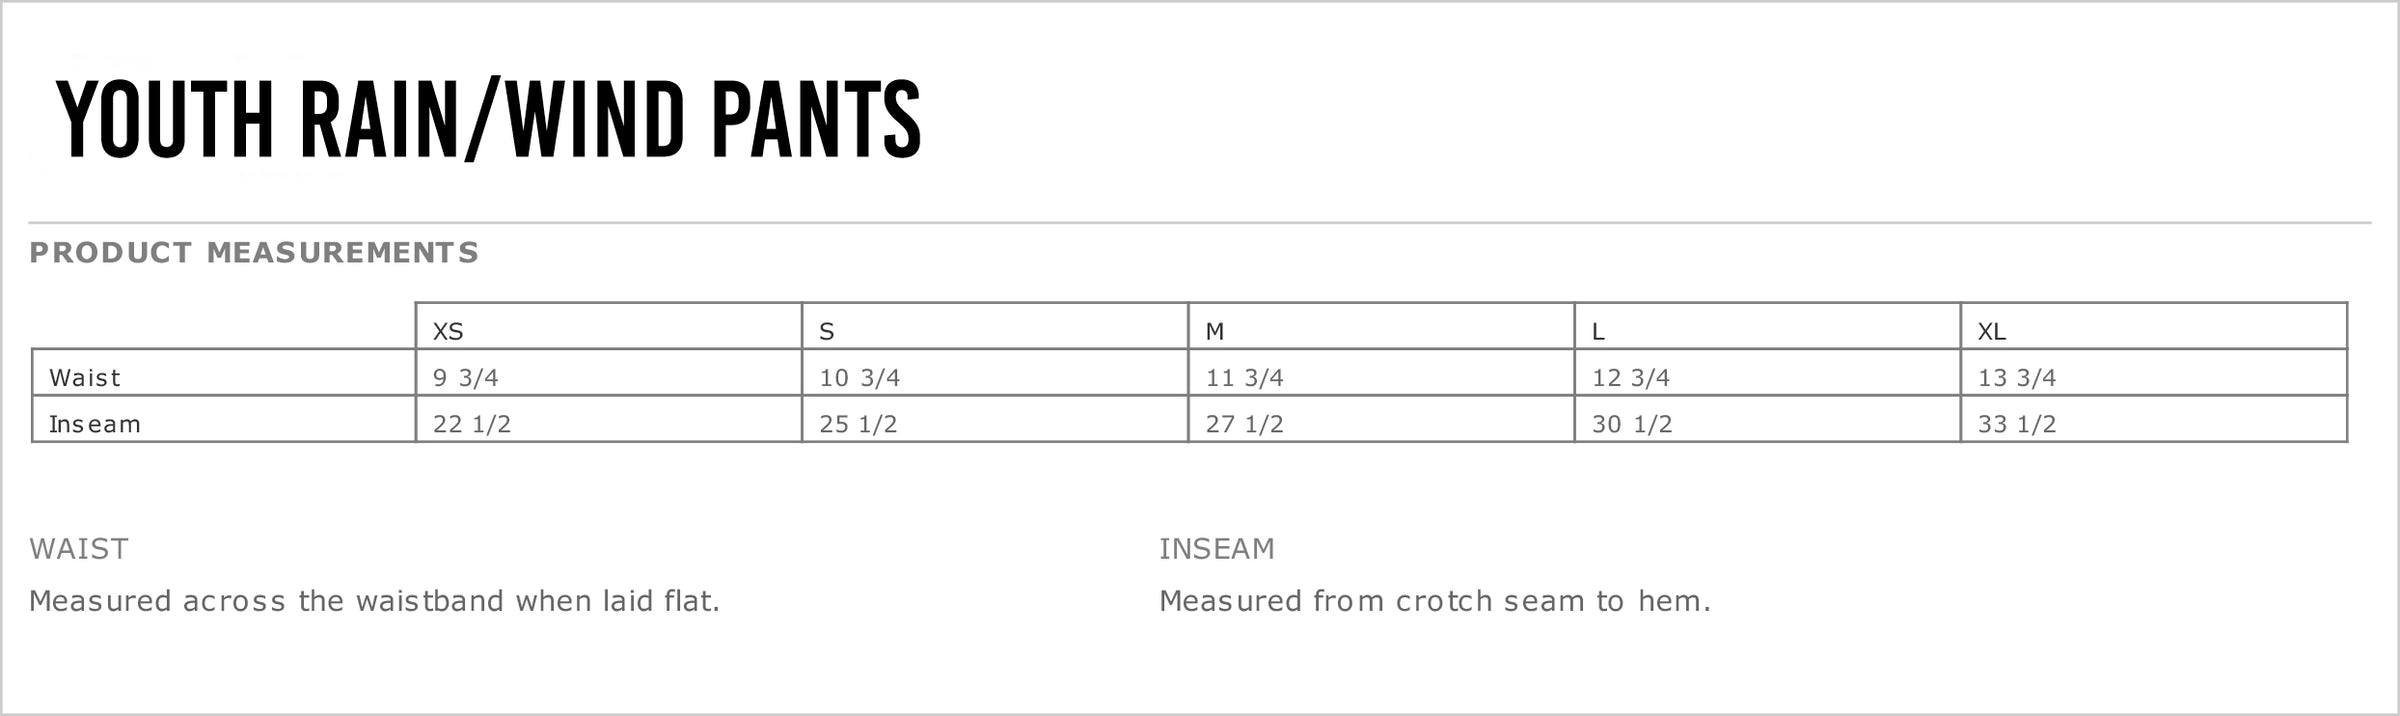
Task: Click the S size column header
Action: point(827,331)
